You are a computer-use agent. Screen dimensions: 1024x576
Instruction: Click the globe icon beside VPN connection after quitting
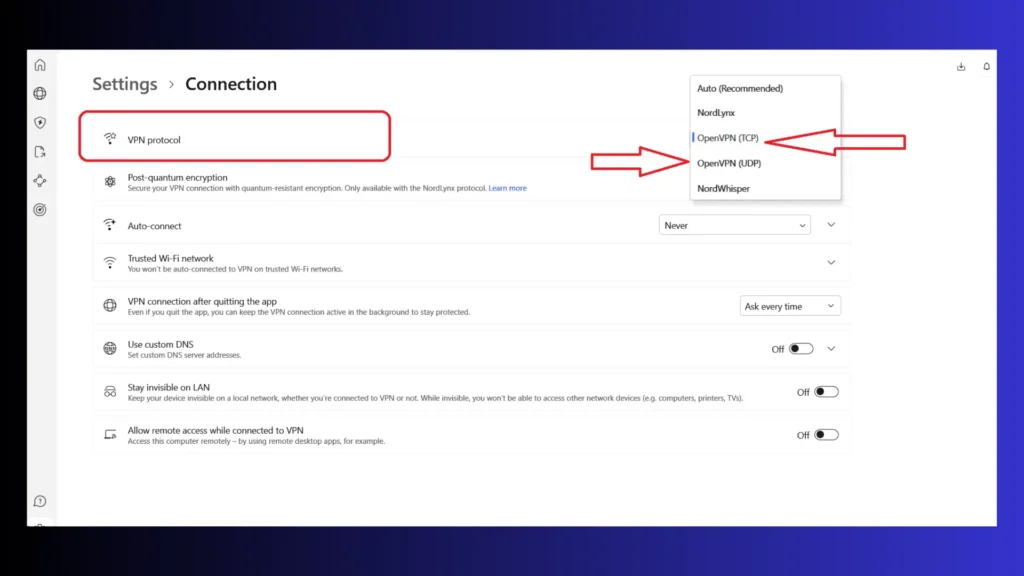[110, 305]
